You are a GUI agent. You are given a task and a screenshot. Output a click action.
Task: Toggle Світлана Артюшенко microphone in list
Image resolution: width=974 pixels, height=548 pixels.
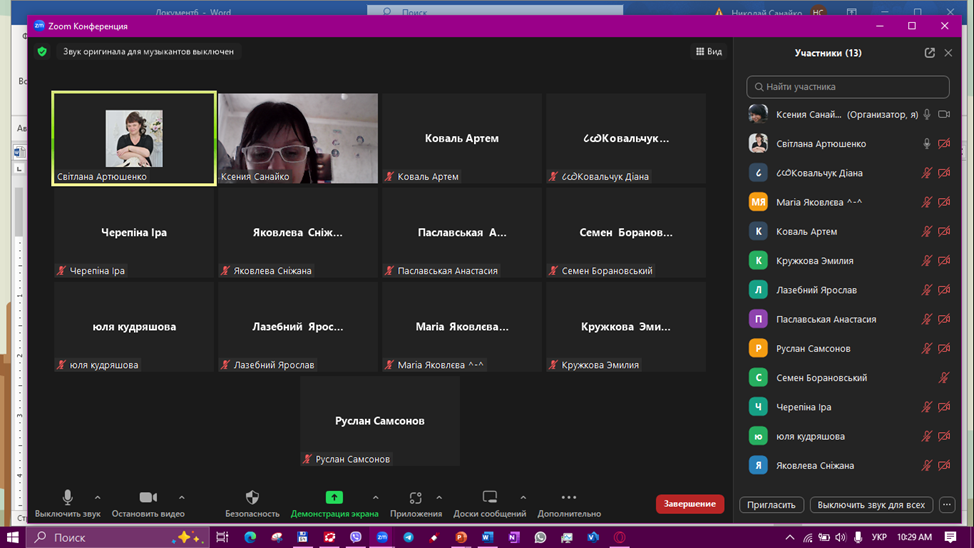tap(926, 144)
